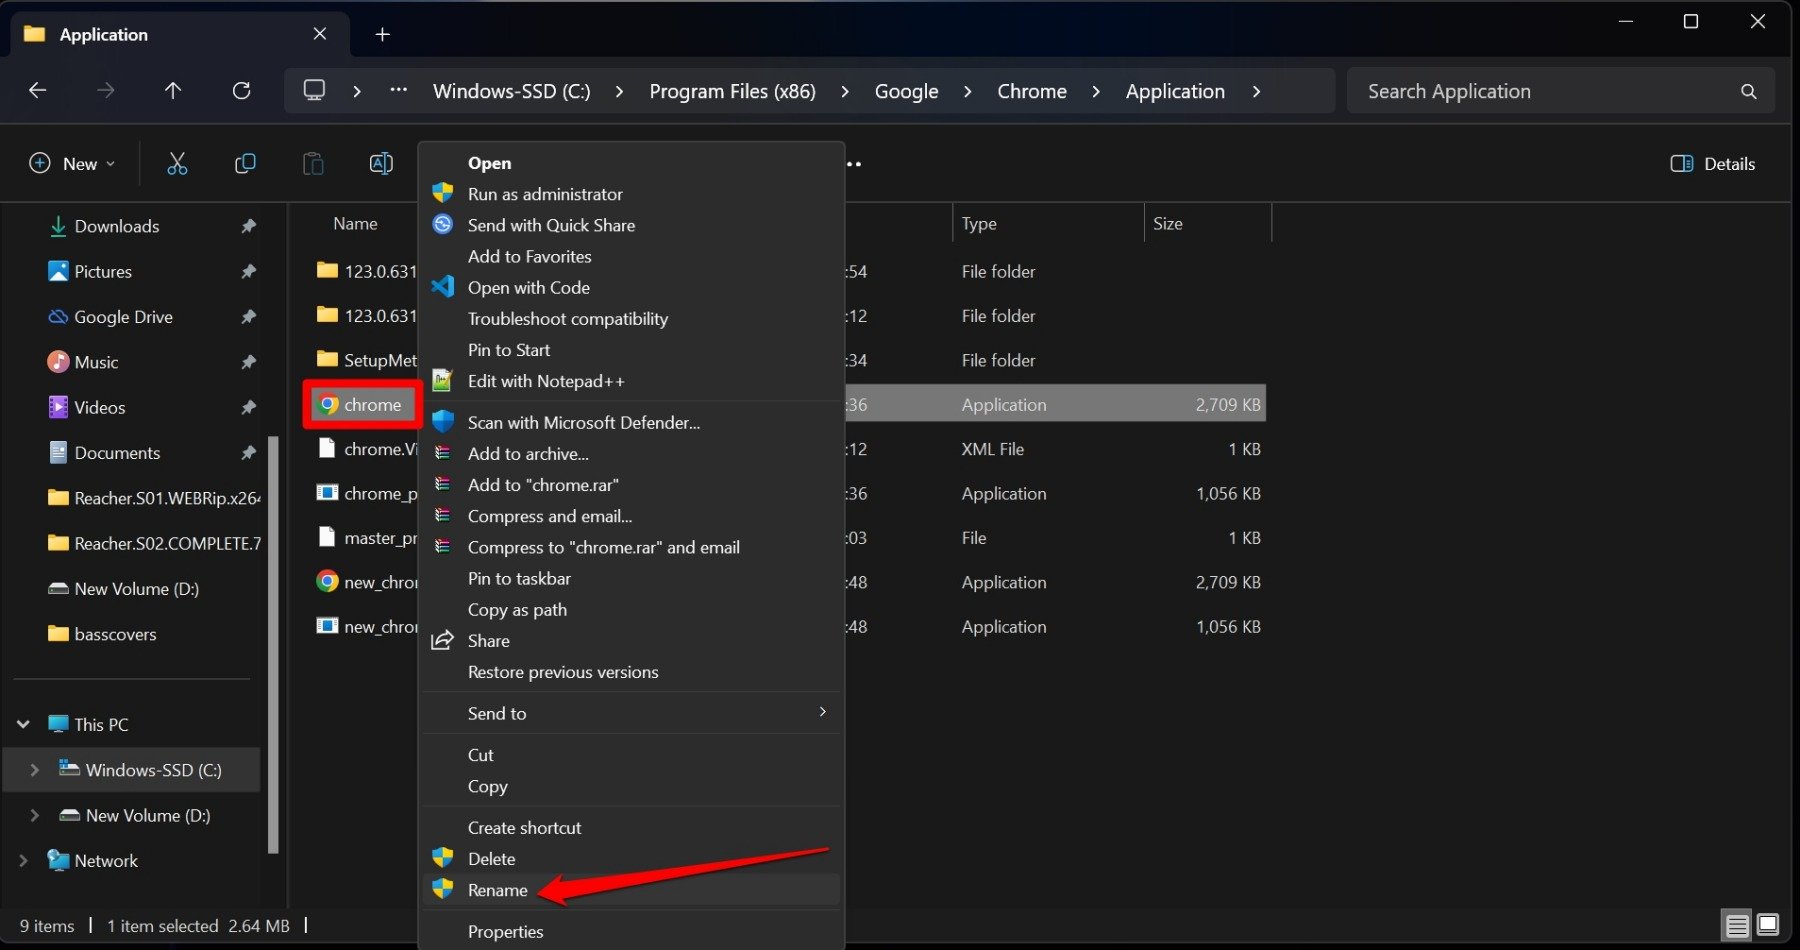The height and width of the screenshot is (950, 1800).
Task: Refresh the current folder view
Action: pyautogui.click(x=241, y=91)
